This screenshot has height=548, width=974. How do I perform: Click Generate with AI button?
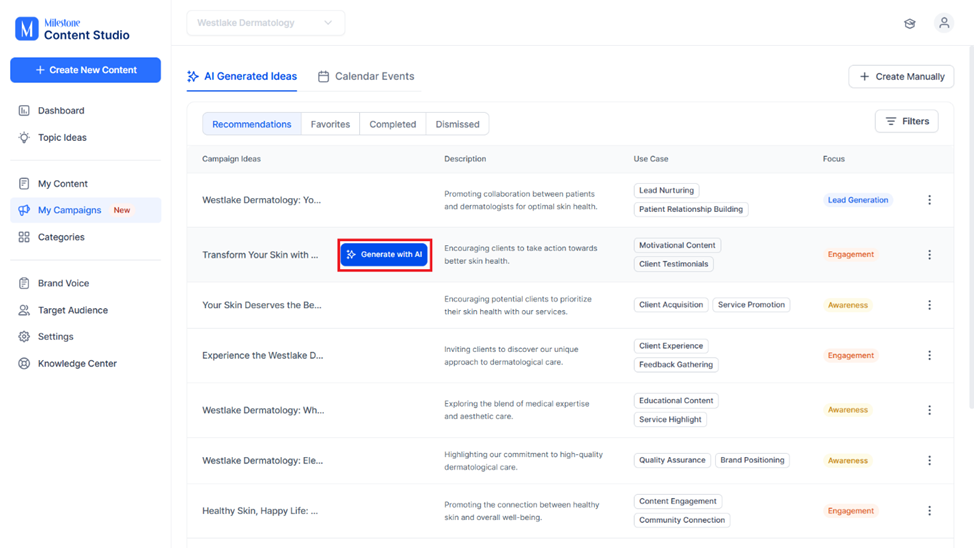385,255
